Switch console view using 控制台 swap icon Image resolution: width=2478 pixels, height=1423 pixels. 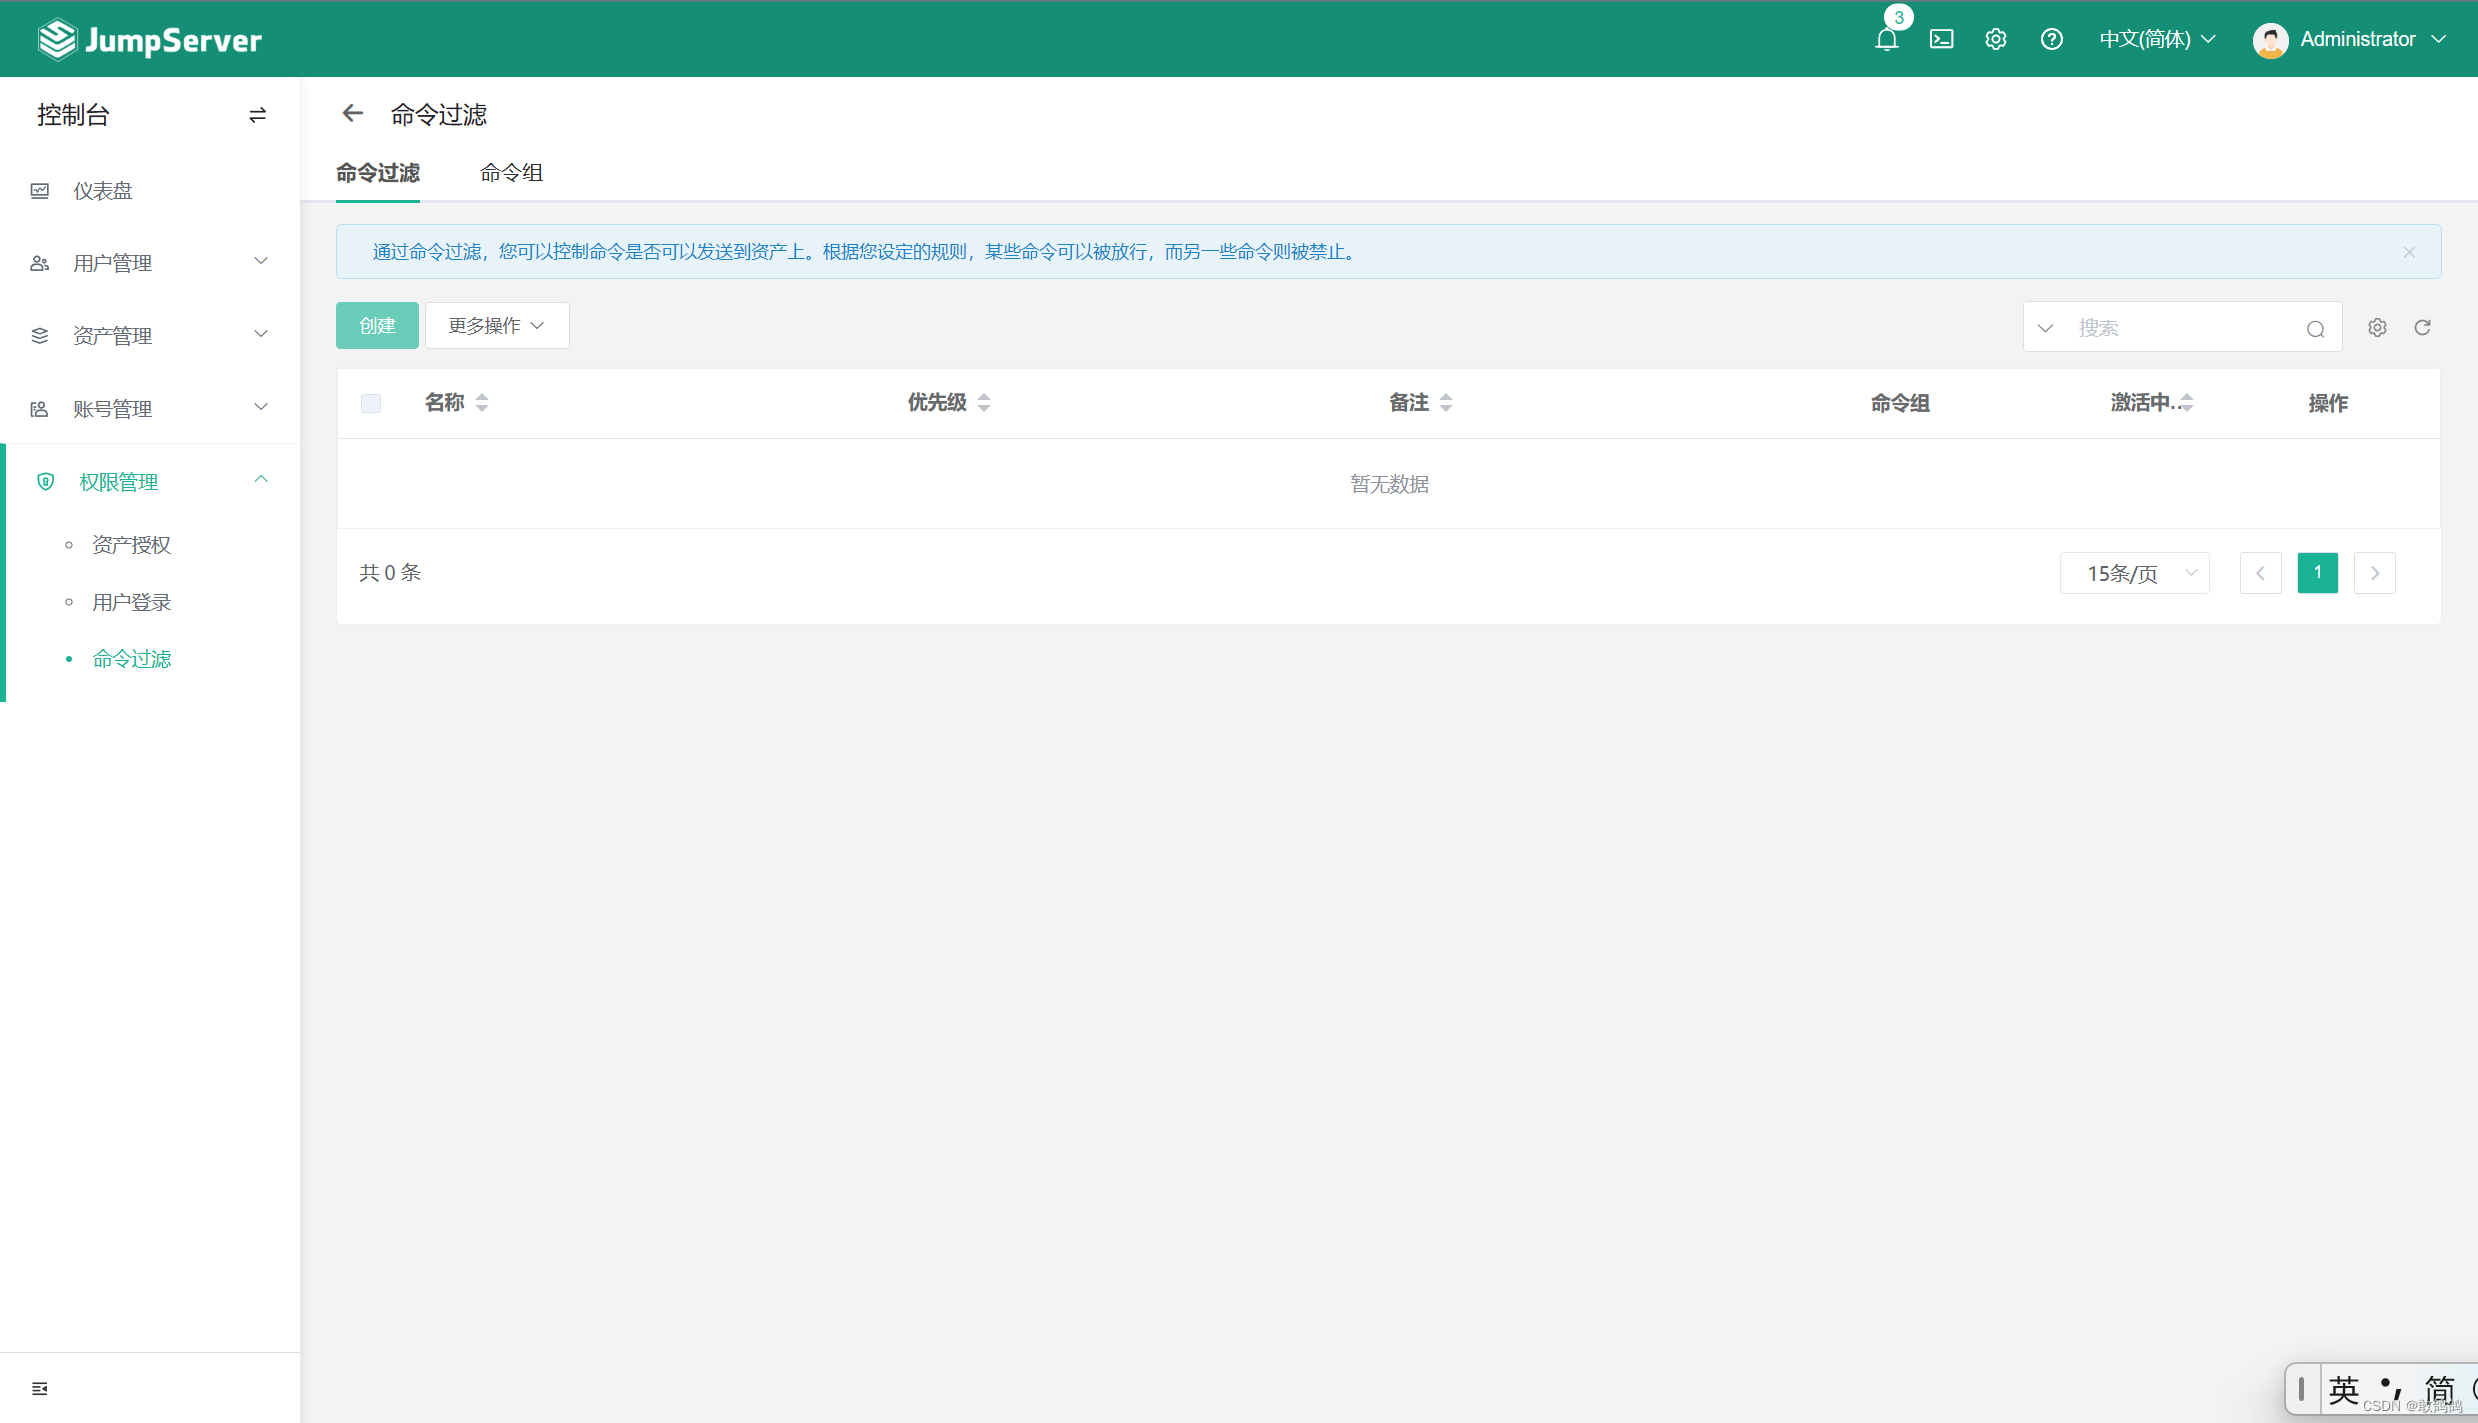click(x=257, y=115)
